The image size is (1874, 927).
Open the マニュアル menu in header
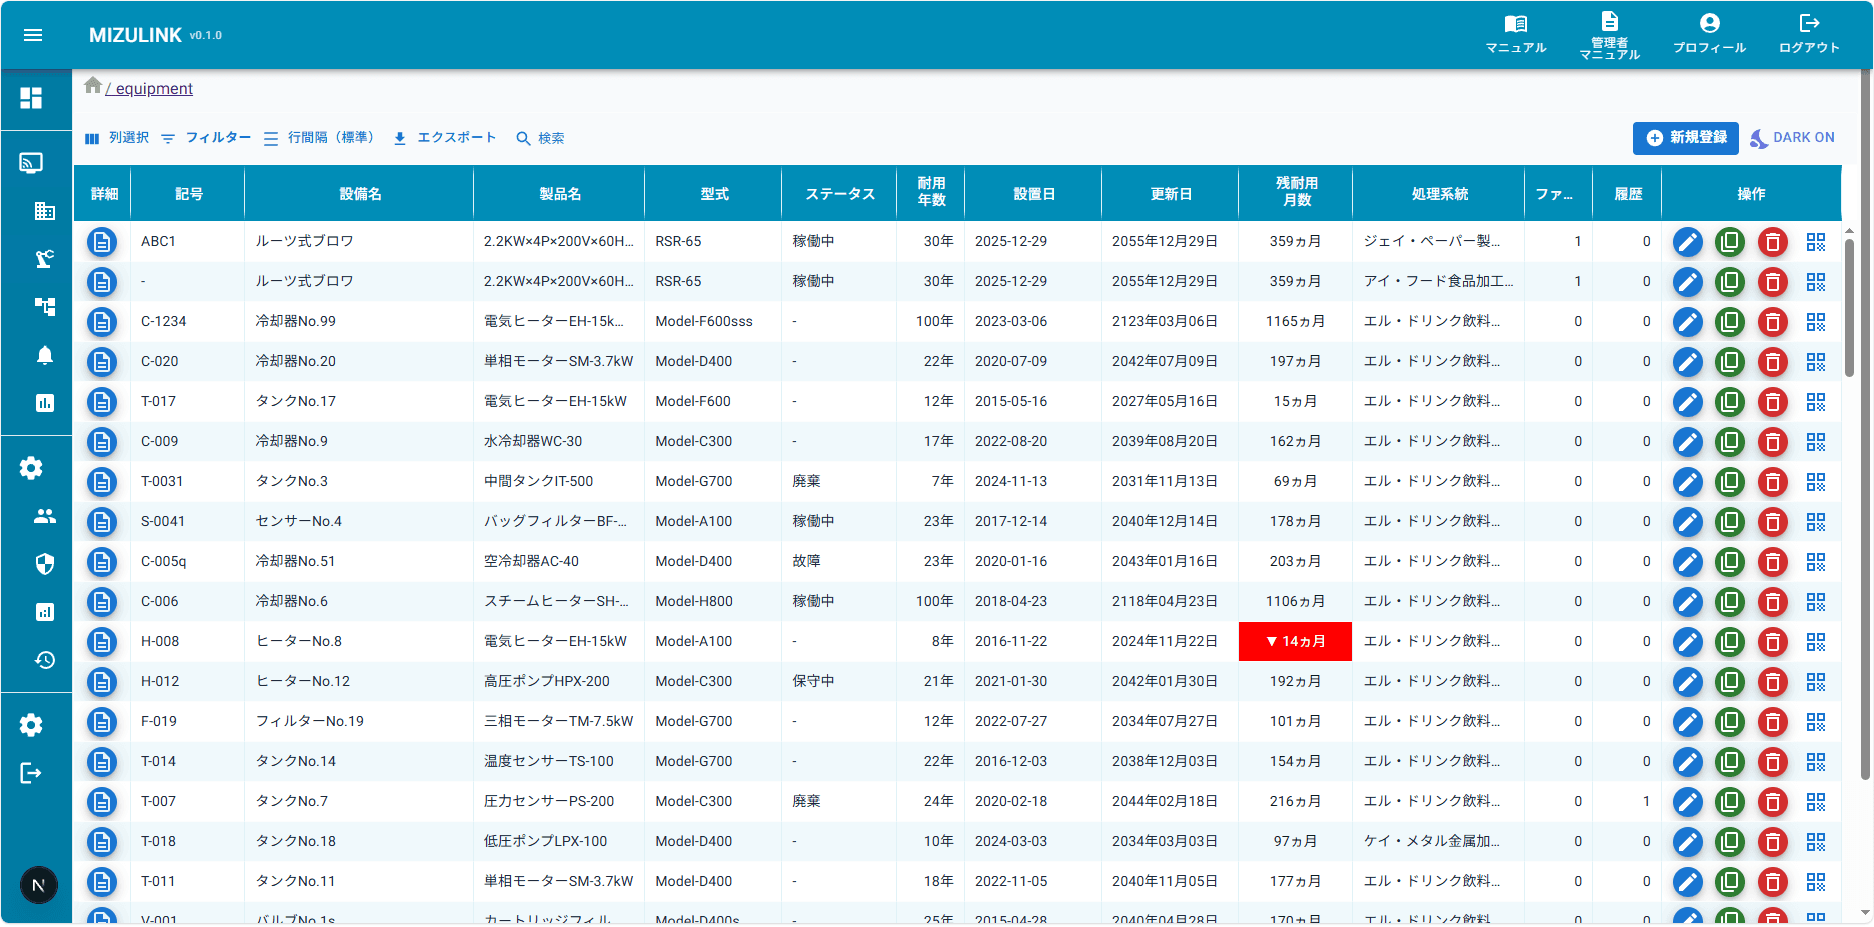coord(1516,34)
